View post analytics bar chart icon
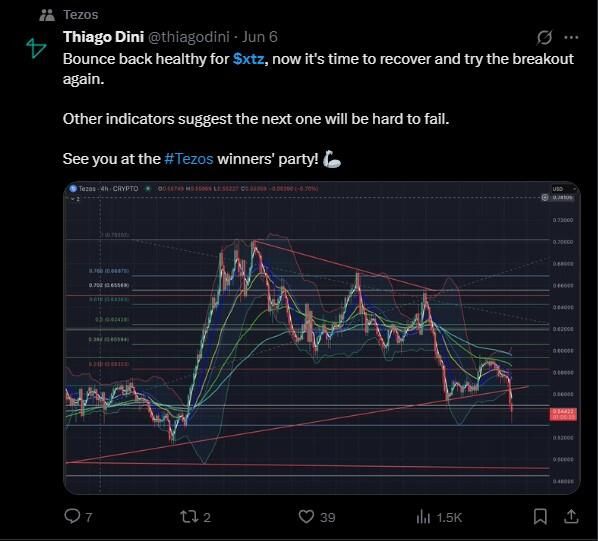 tap(423, 517)
